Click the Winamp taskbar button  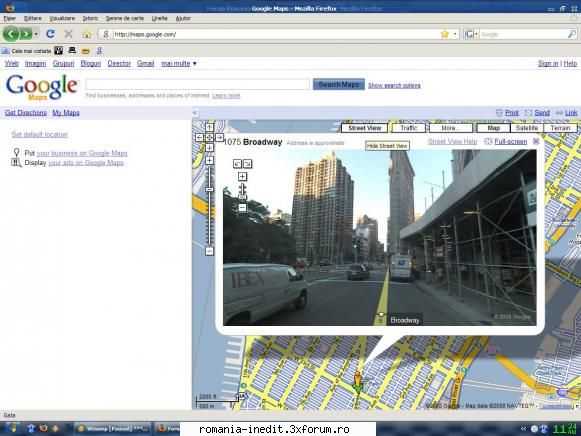click(113, 429)
